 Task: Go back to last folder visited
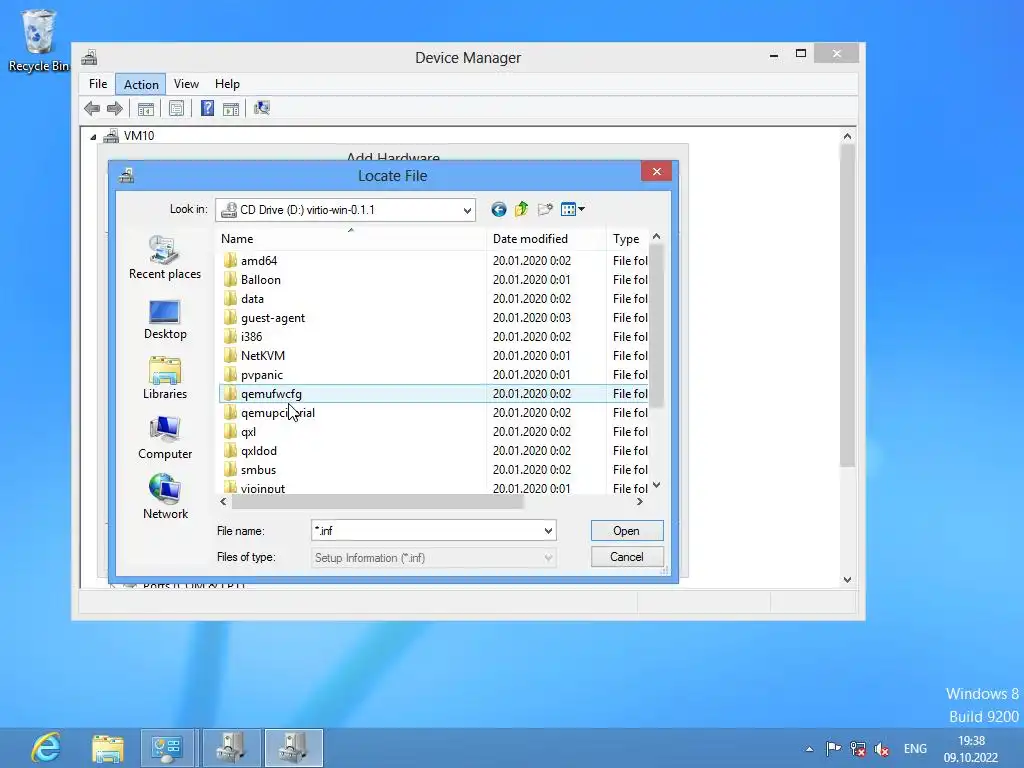point(499,210)
